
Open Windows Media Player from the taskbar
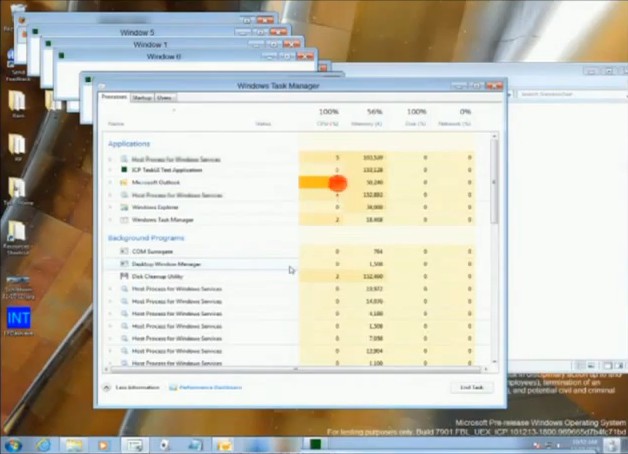103,445
